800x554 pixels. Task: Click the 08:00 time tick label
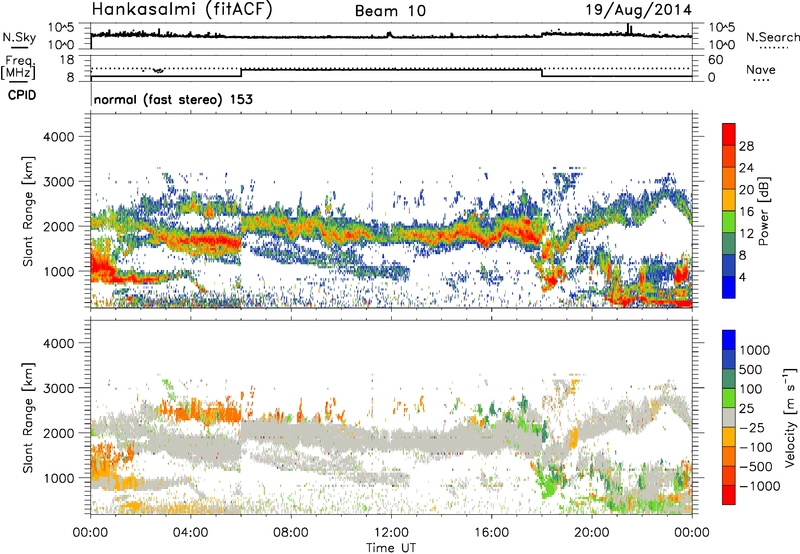click(291, 533)
